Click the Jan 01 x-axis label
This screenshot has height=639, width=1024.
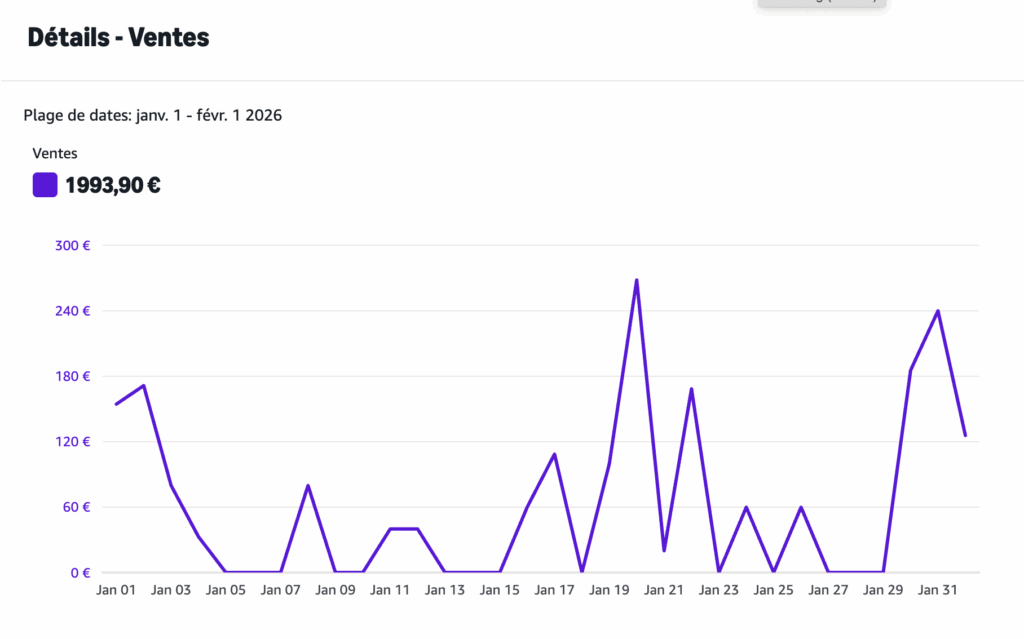(x=116, y=590)
